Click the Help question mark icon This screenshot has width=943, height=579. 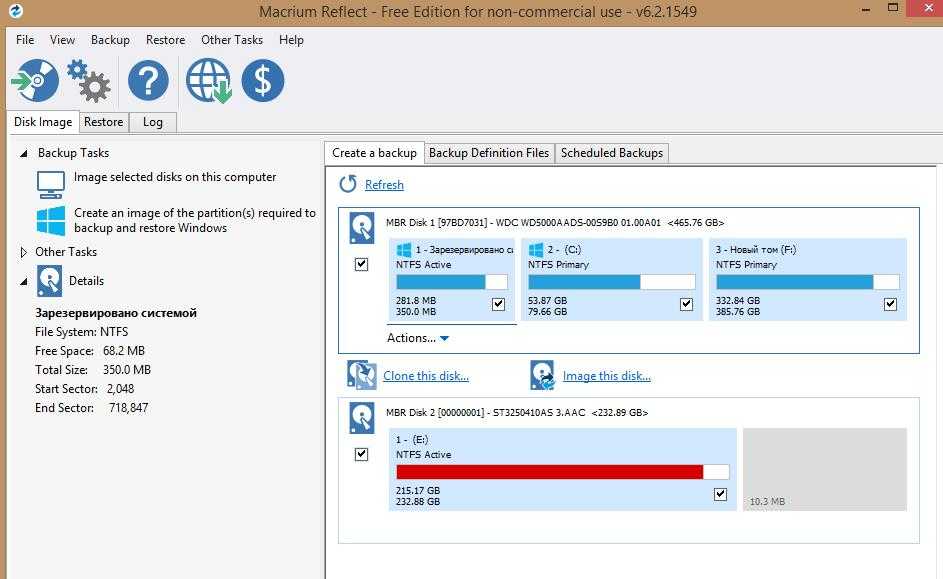pyautogui.click(x=148, y=81)
